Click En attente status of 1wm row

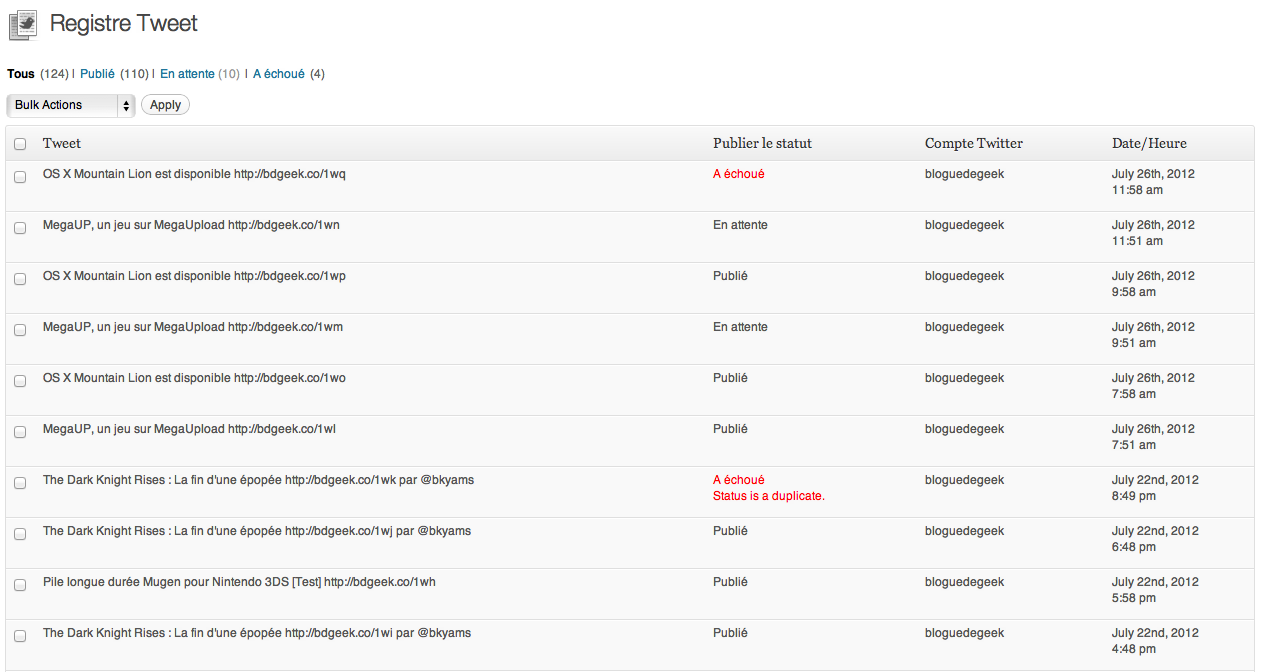740,327
